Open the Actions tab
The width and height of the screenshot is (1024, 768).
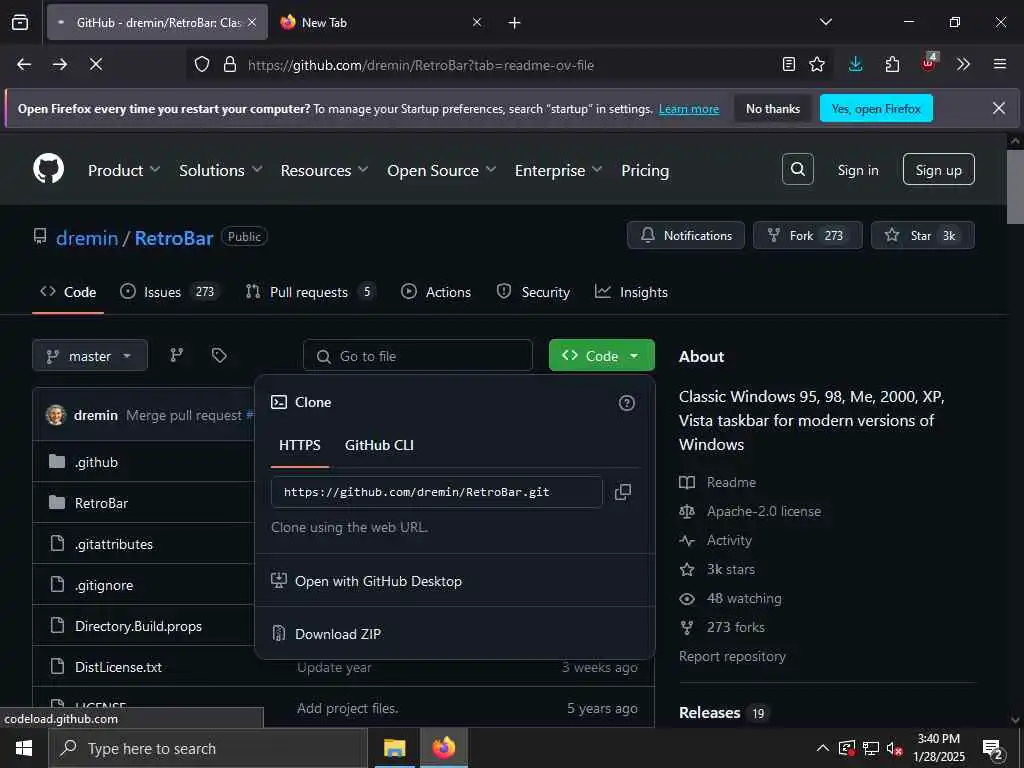coord(436,292)
